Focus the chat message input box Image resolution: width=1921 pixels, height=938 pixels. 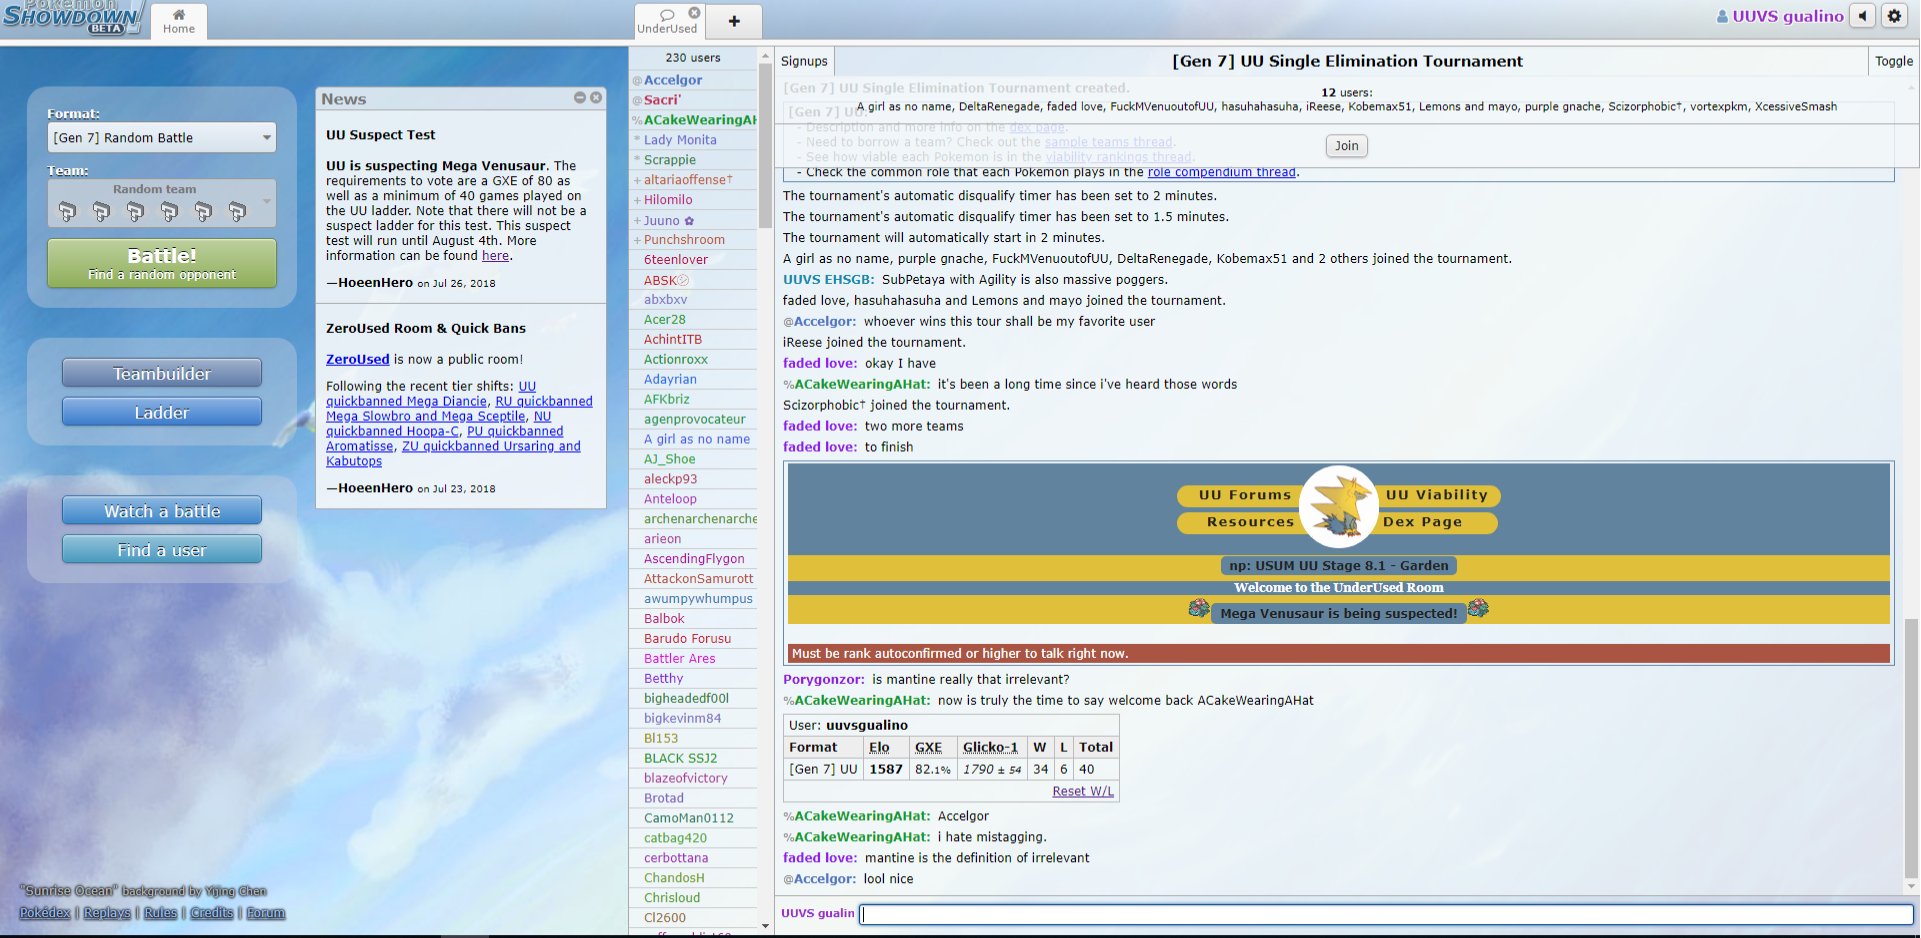tap(1386, 914)
